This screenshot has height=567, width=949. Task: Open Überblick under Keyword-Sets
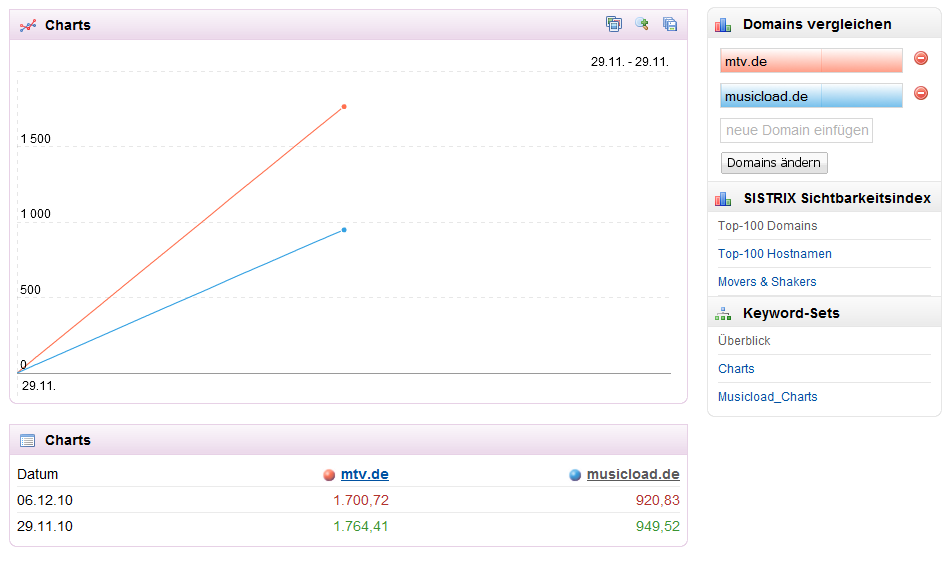click(744, 341)
